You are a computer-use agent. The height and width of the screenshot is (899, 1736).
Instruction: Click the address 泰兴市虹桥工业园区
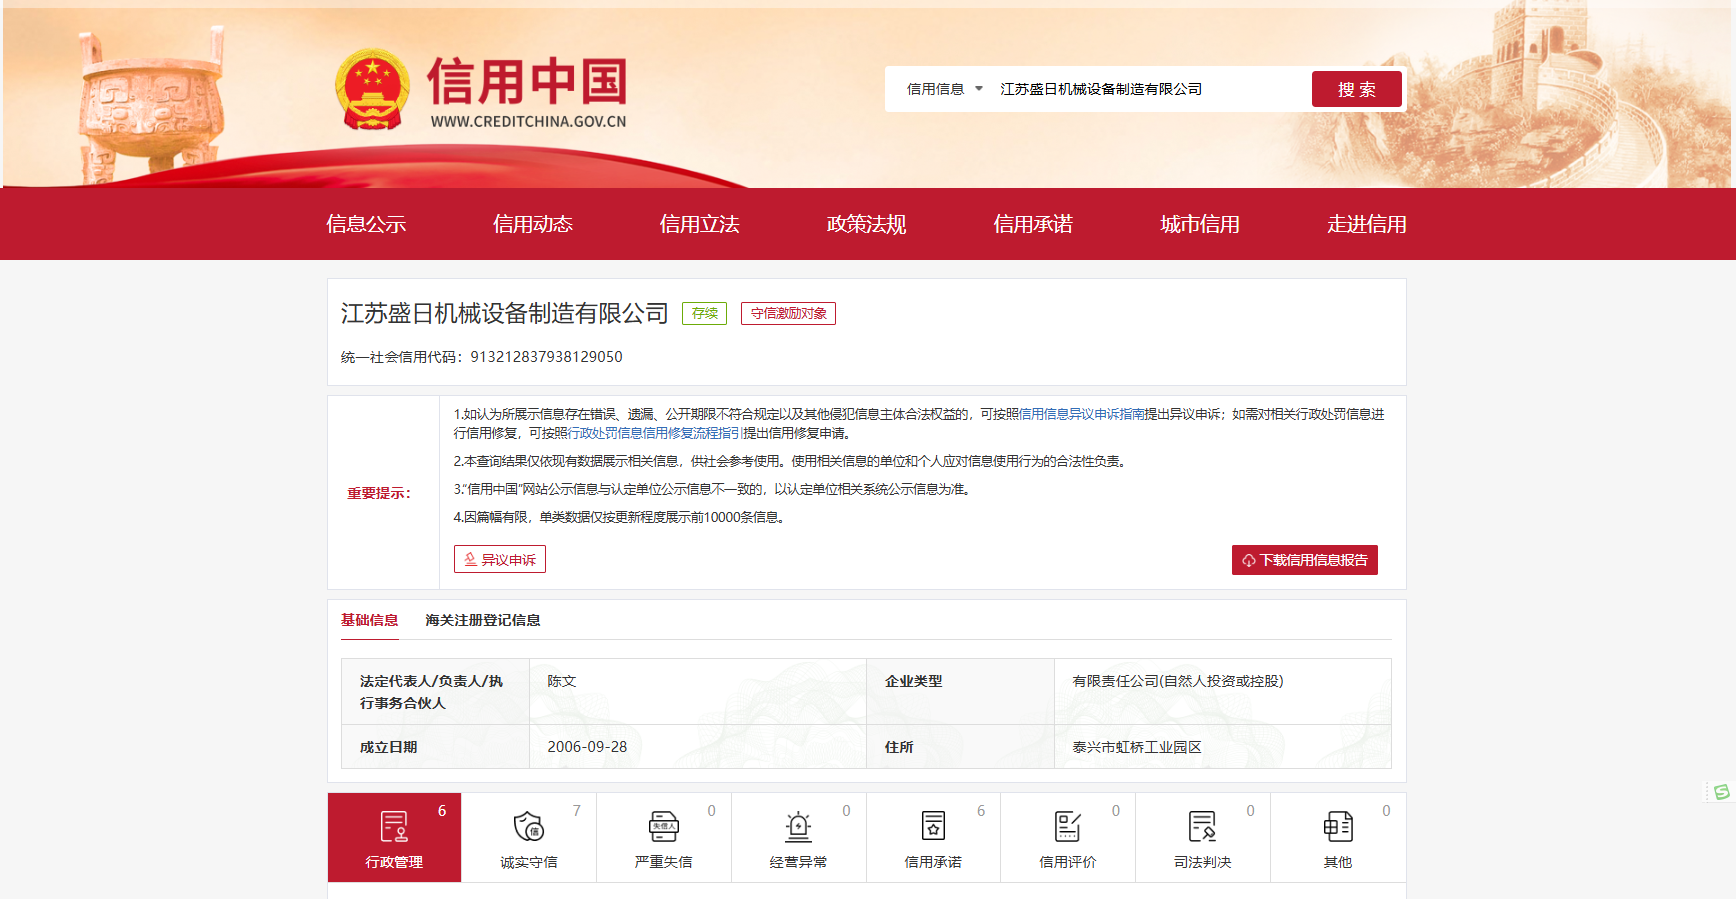click(1137, 747)
